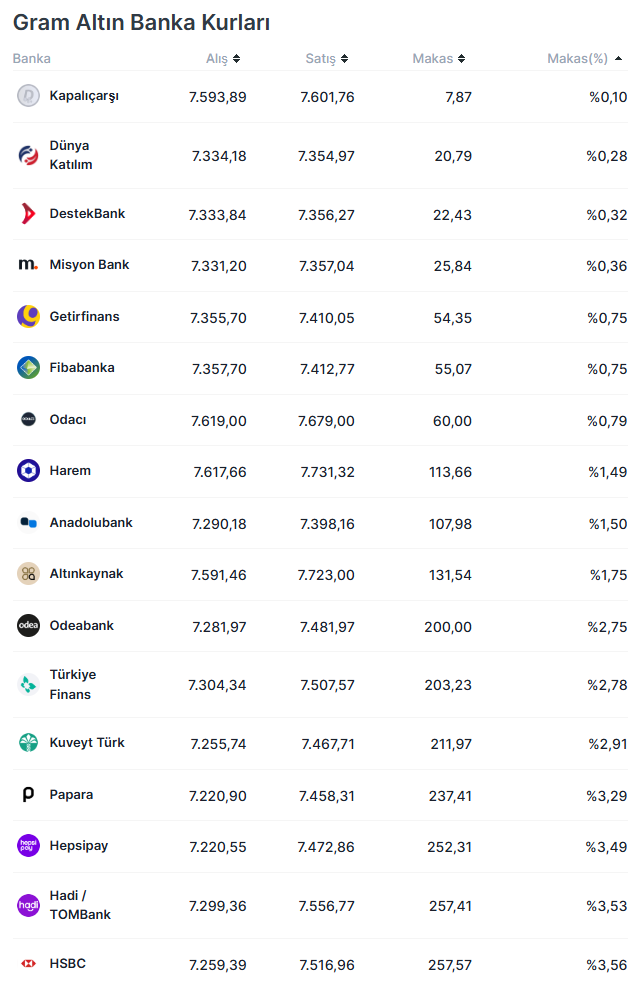The image size is (639, 985).
Task: Click the HSBC red hexagon logo
Action: click(28, 964)
